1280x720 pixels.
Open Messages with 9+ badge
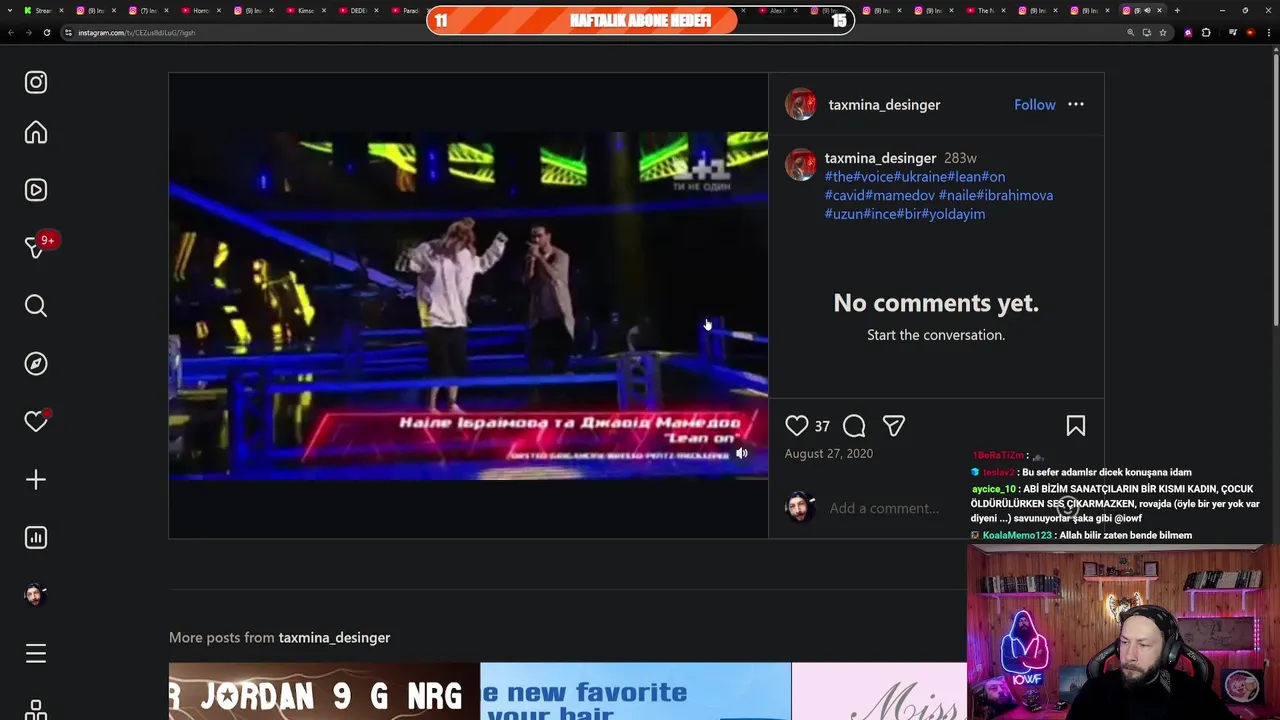tap(37, 247)
